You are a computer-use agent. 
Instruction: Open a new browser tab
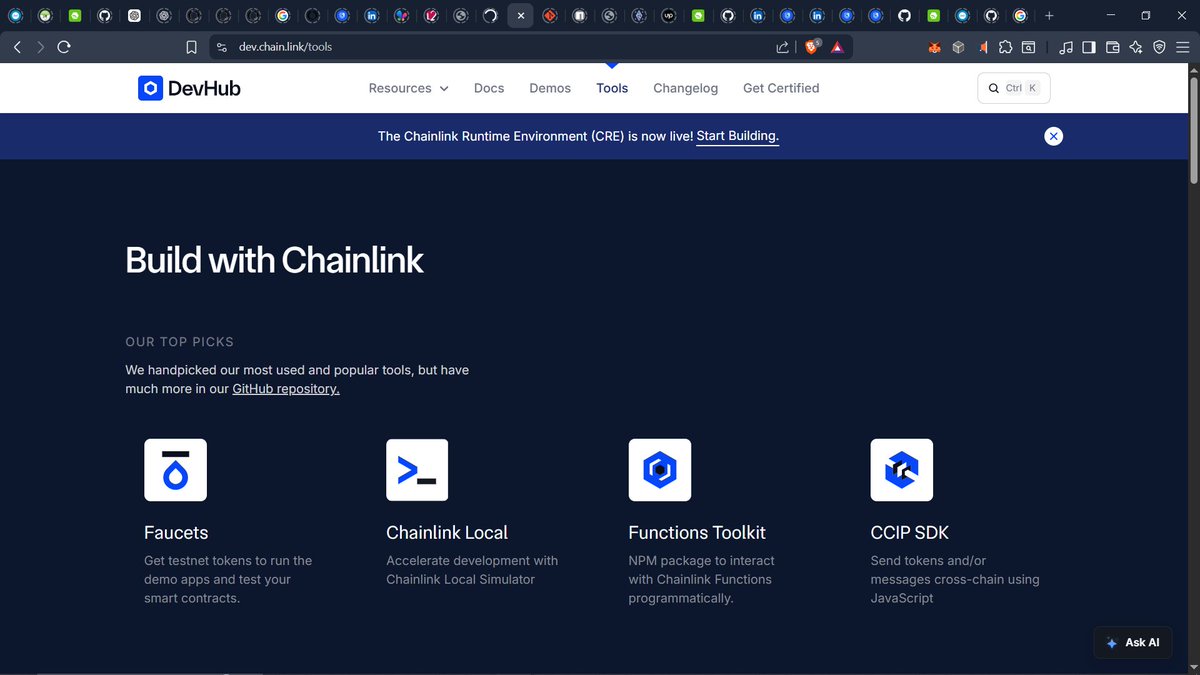pos(1049,16)
